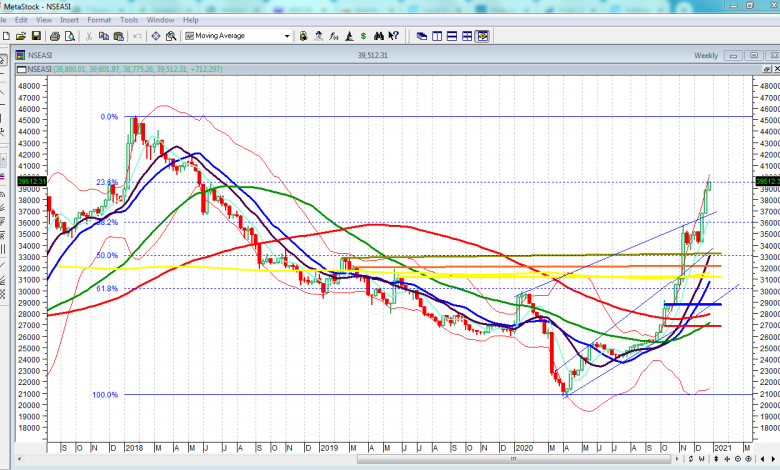Save the chart using the floppy icon
This screenshot has width=780, height=470.
[x=38, y=36]
